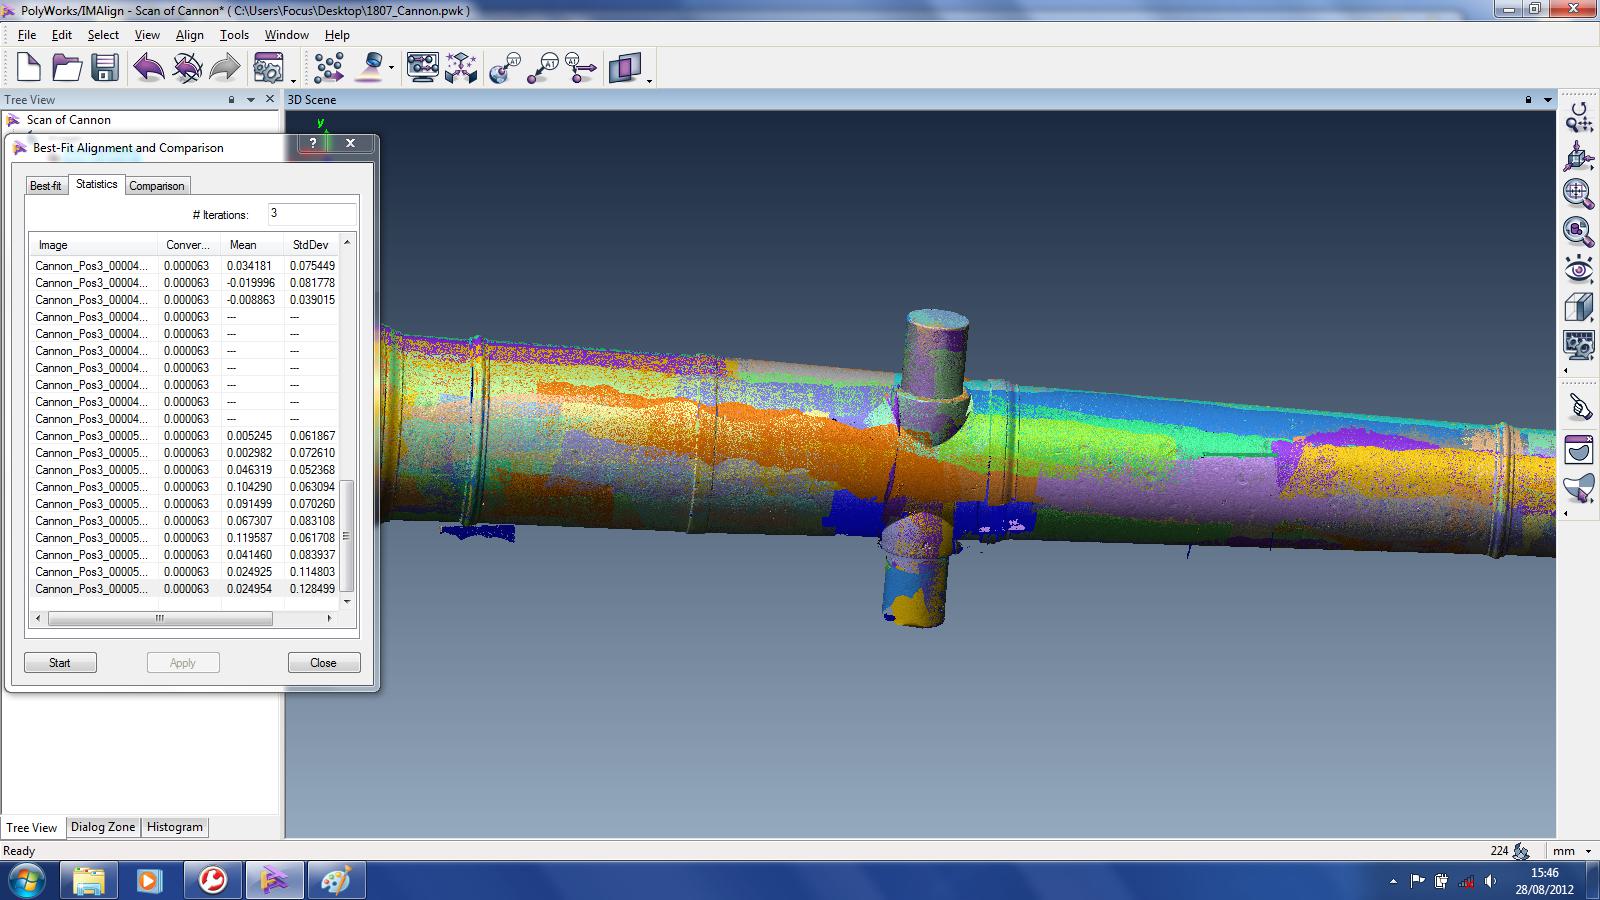This screenshot has width=1600, height=900.
Task: Open the options icon dropdown arrow
Action: 293,80
